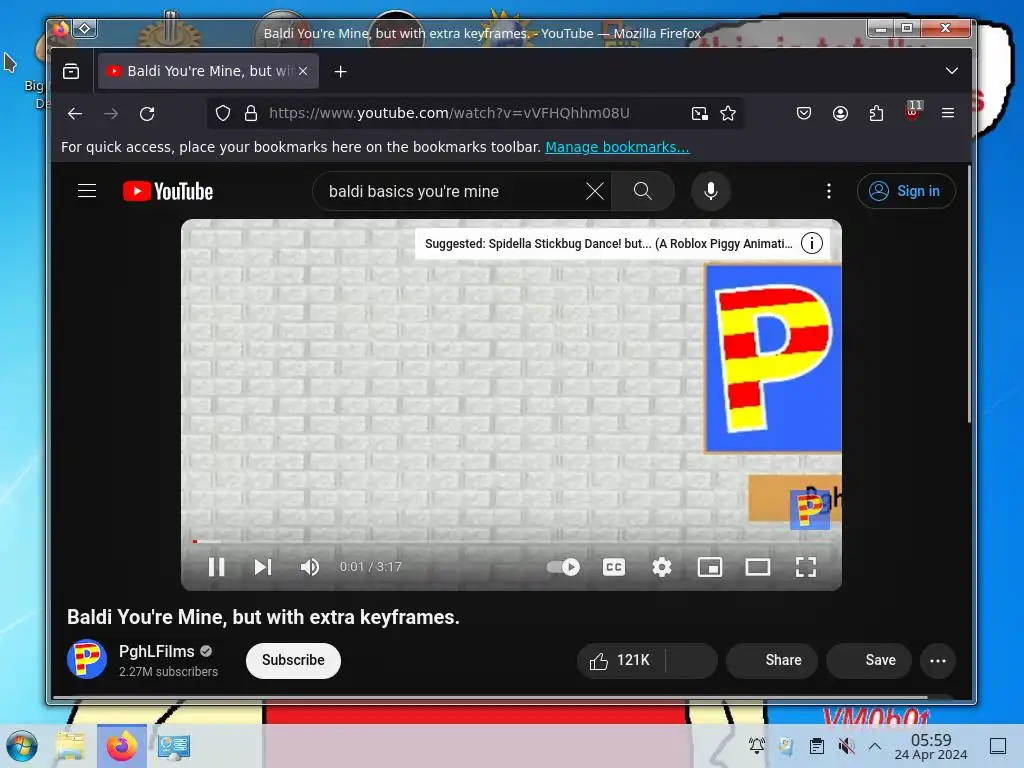Click the Sign in button
The width and height of the screenshot is (1024, 768).
pos(906,191)
